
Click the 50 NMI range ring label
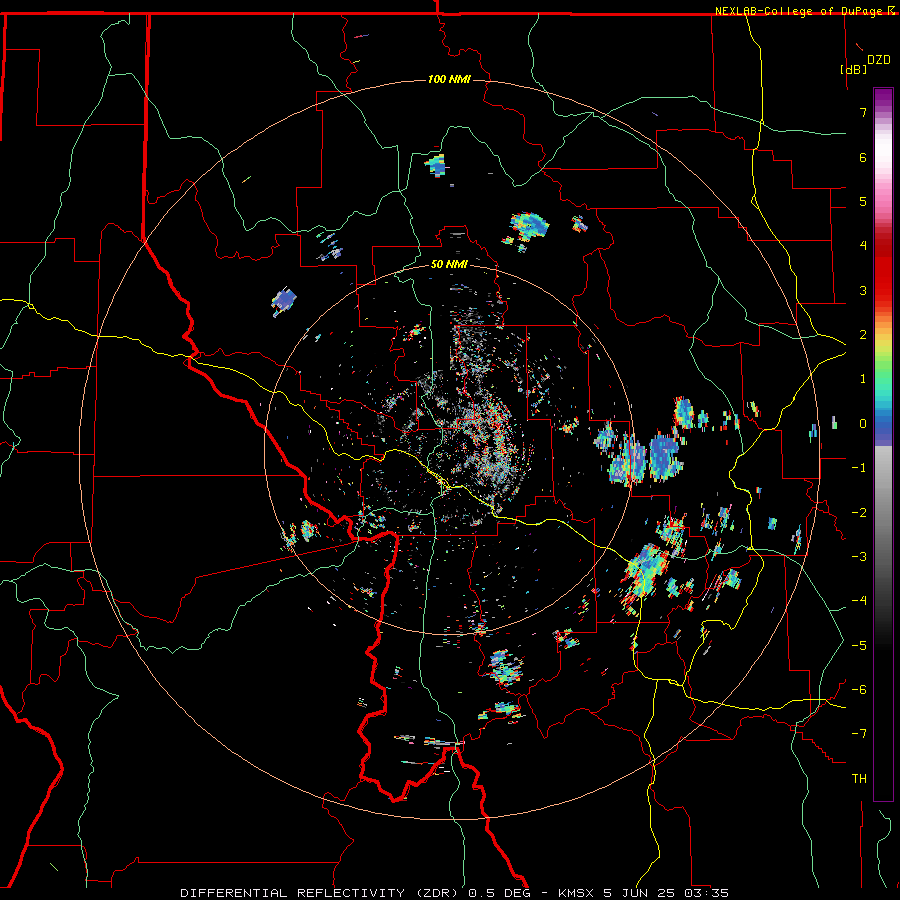coord(449,264)
